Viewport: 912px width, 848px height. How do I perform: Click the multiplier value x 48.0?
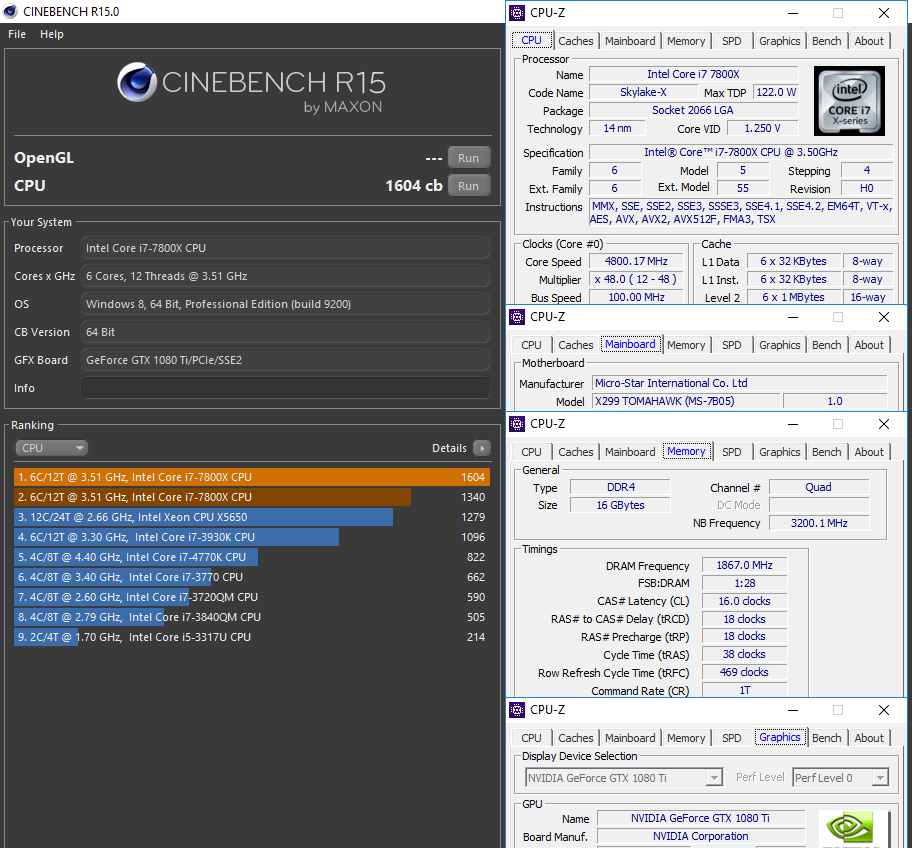pyautogui.click(x=636, y=280)
